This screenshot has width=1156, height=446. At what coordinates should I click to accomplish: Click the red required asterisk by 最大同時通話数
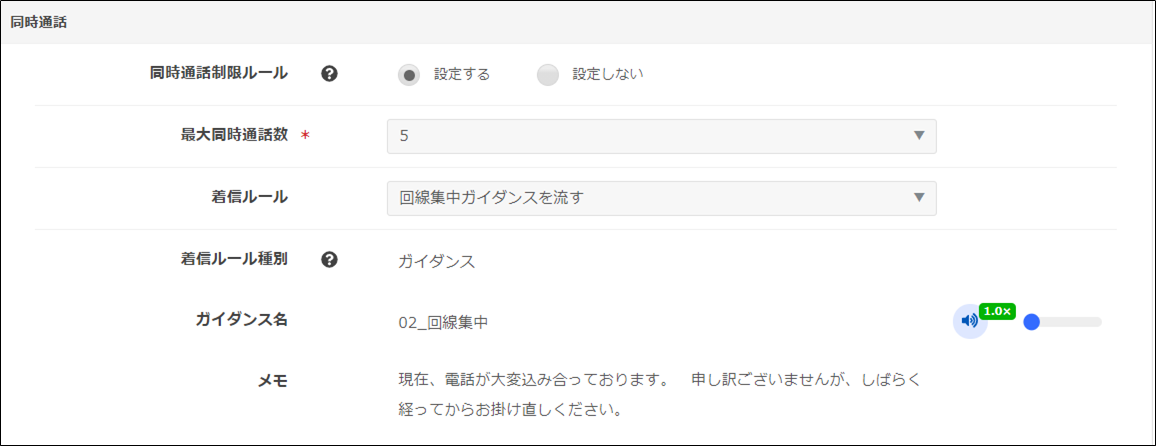(x=305, y=137)
